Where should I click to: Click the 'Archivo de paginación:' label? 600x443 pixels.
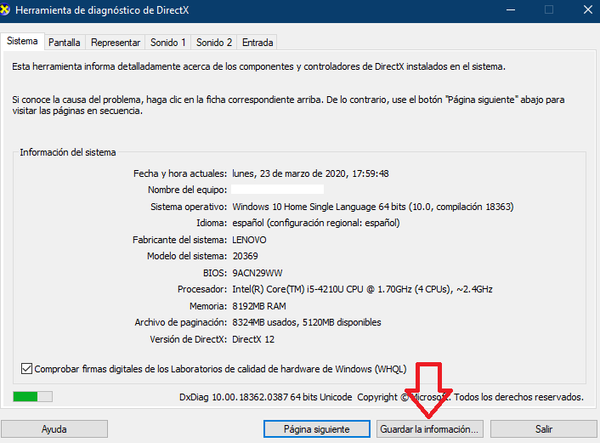tap(181, 322)
